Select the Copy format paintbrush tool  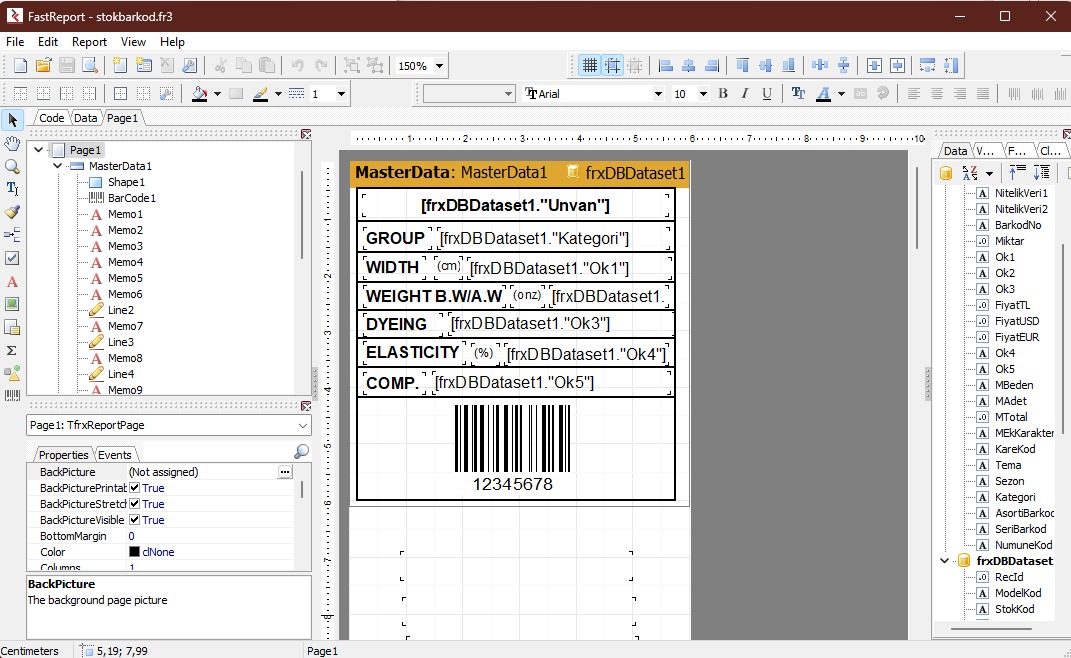(x=12, y=212)
